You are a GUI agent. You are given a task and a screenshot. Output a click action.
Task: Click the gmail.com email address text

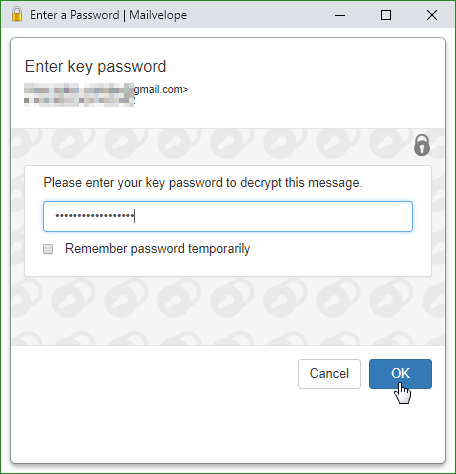point(161,89)
